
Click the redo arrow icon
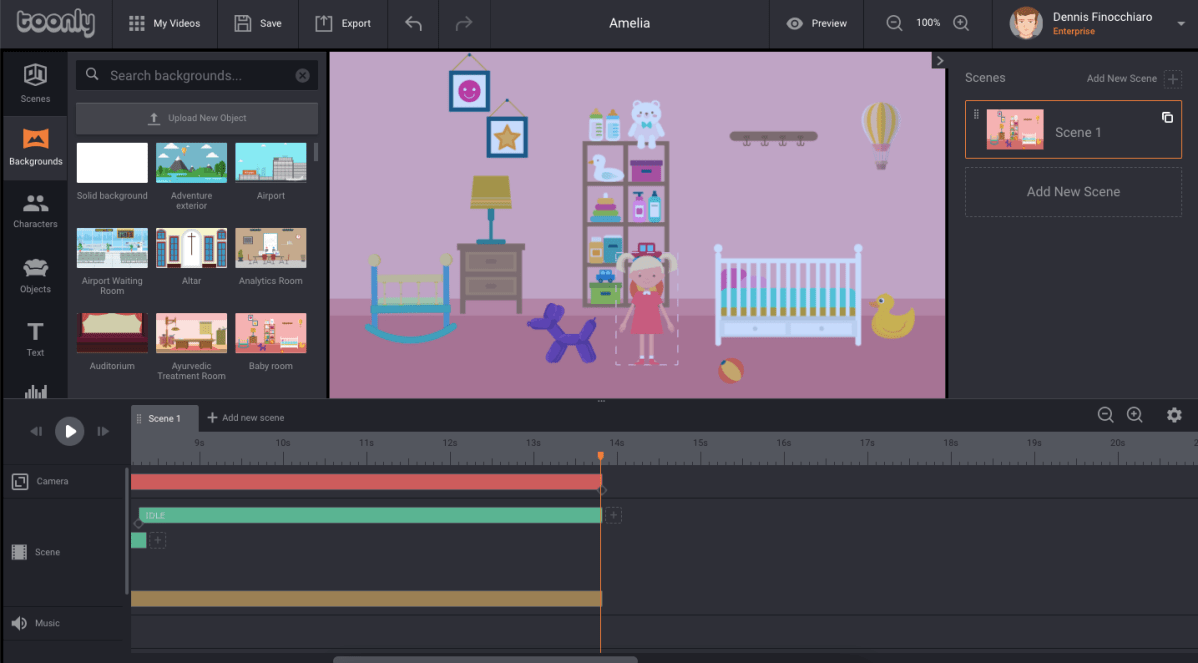463,24
